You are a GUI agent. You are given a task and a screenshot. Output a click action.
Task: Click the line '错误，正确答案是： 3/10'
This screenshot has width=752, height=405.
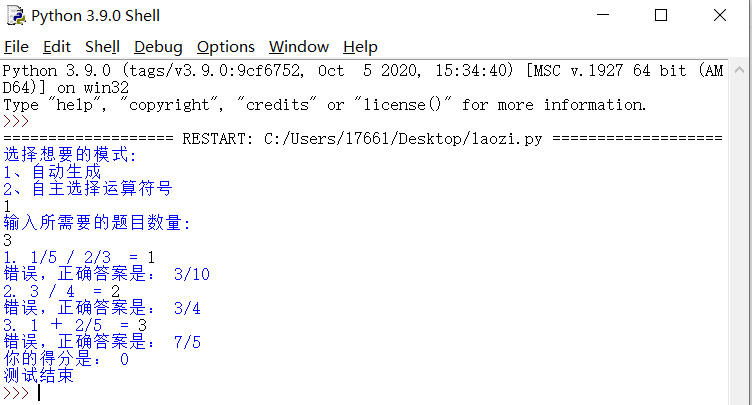[106, 274]
